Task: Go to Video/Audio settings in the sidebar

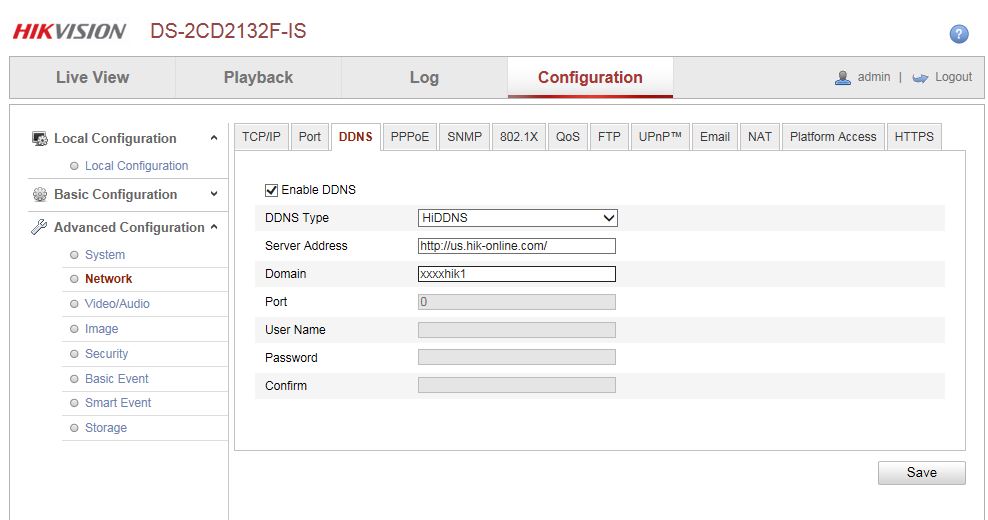Action: pyautogui.click(x=117, y=304)
